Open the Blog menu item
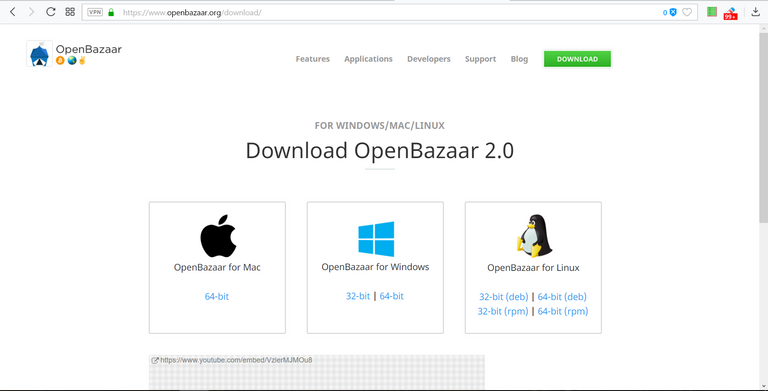768x391 pixels. [x=519, y=59]
